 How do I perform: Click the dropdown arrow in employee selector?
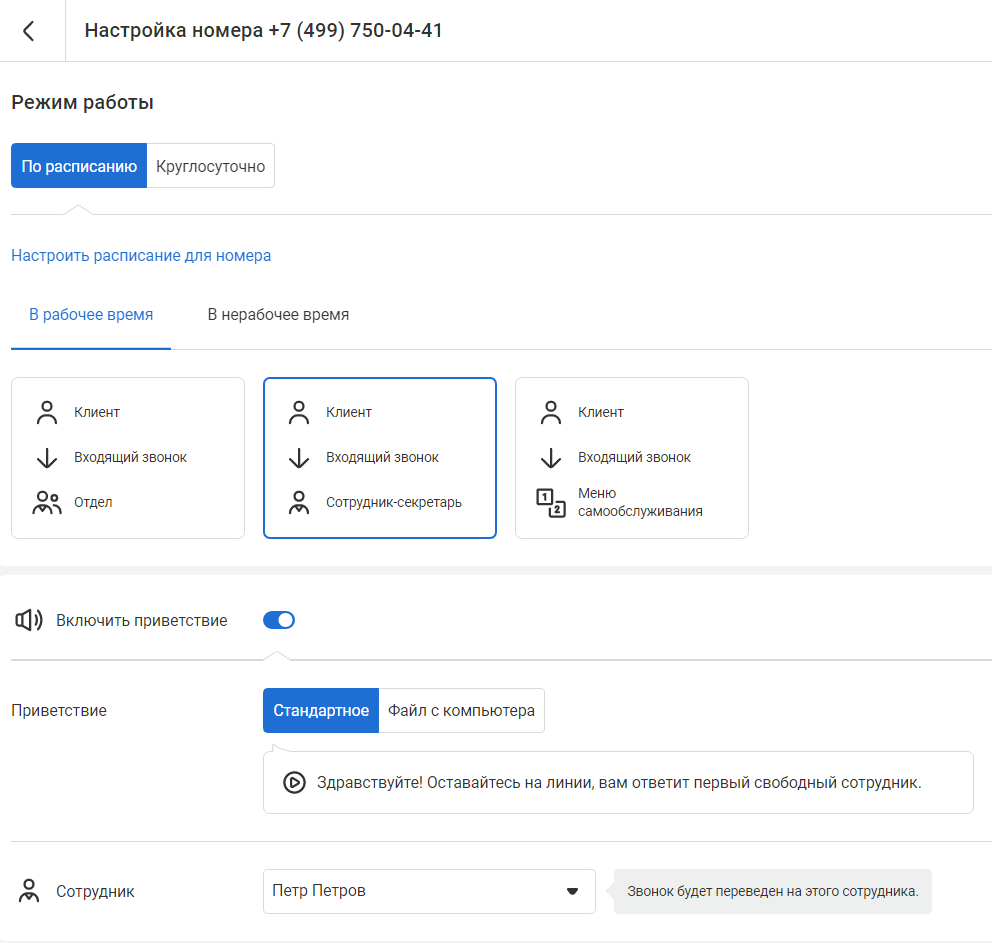[572, 891]
